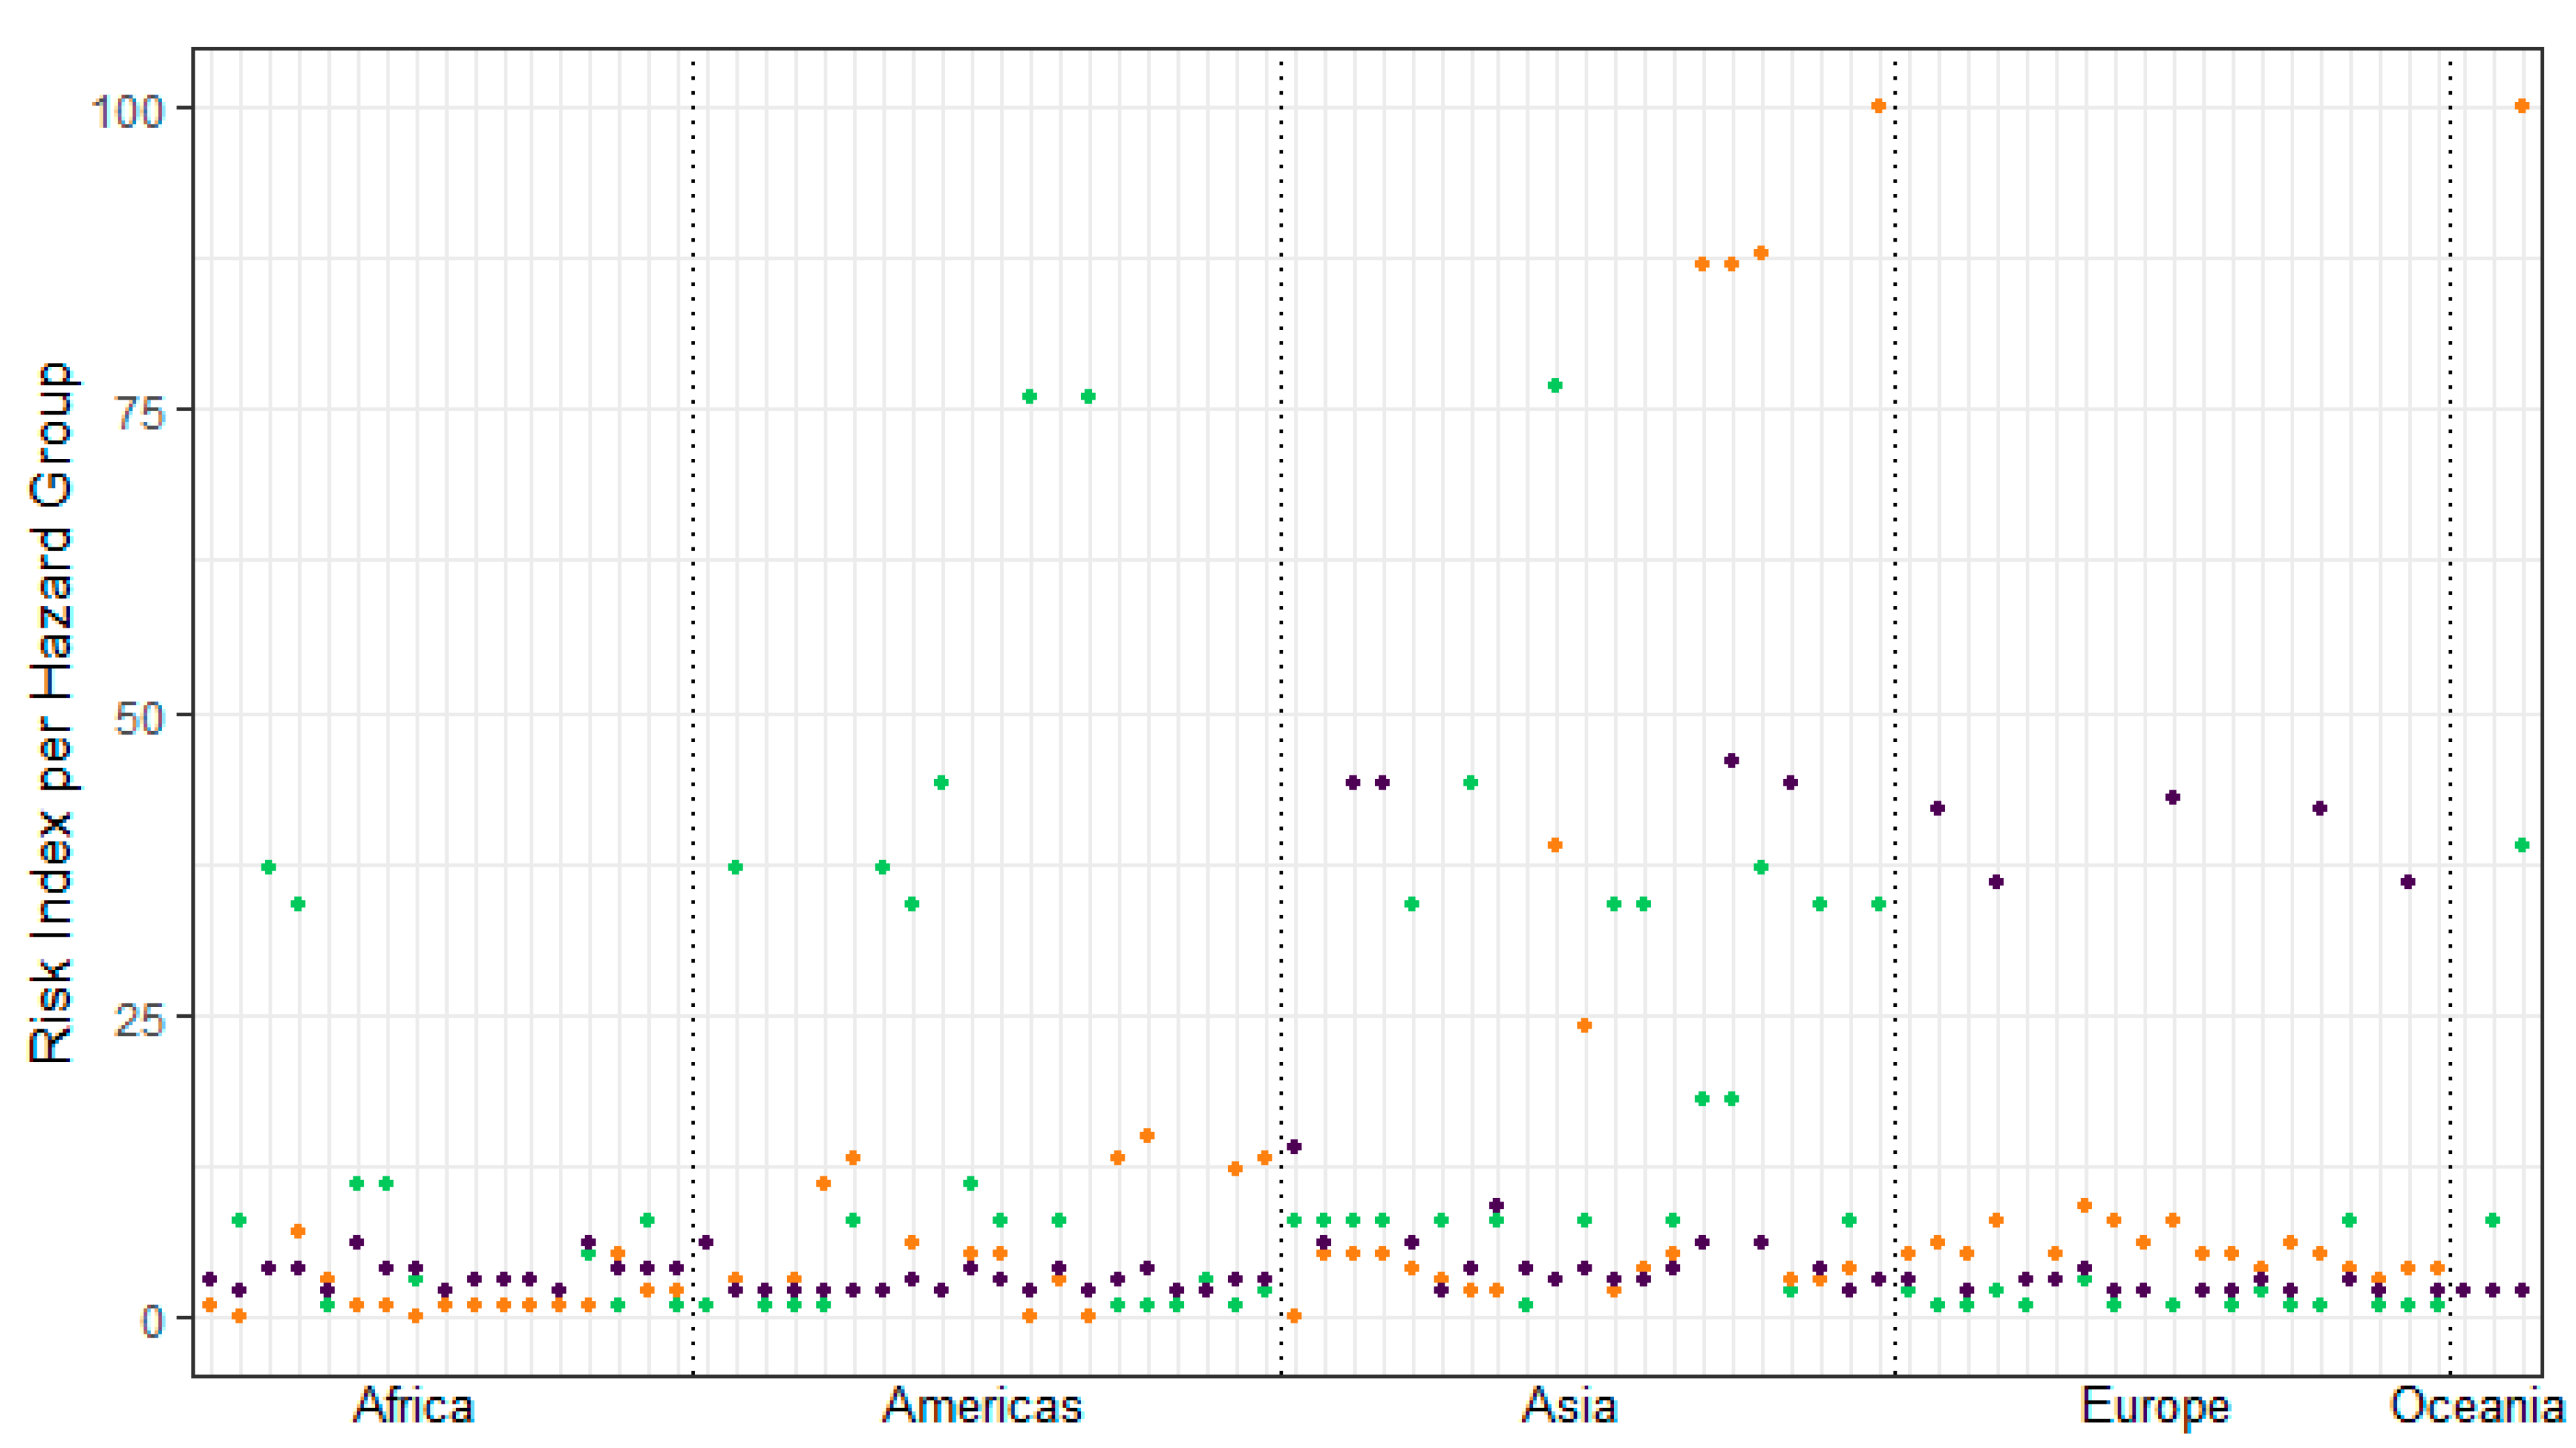Click the orange point near 24 in Asia
The image size is (2576, 1448).
1584,1025
